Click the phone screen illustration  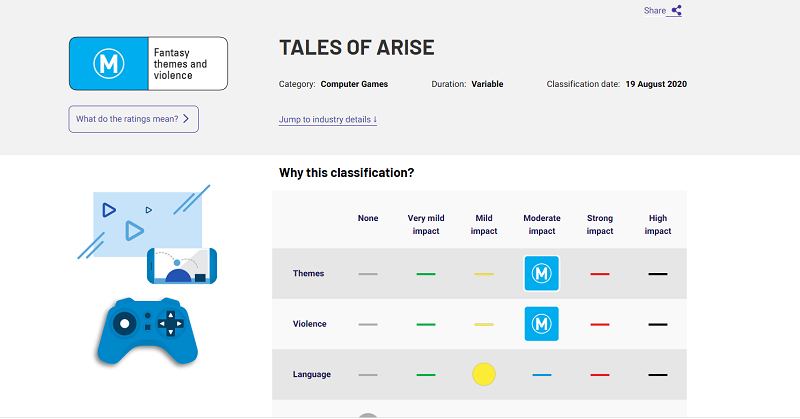tap(182, 265)
